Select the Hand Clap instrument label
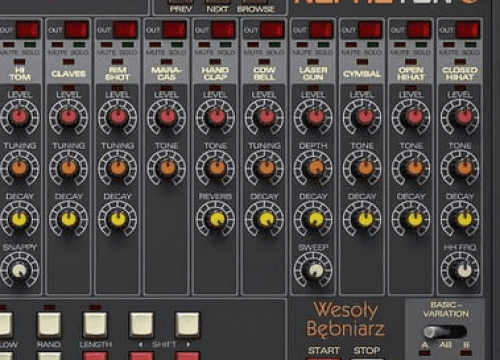Viewport: 500px width, 360px height. pyautogui.click(x=215, y=74)
